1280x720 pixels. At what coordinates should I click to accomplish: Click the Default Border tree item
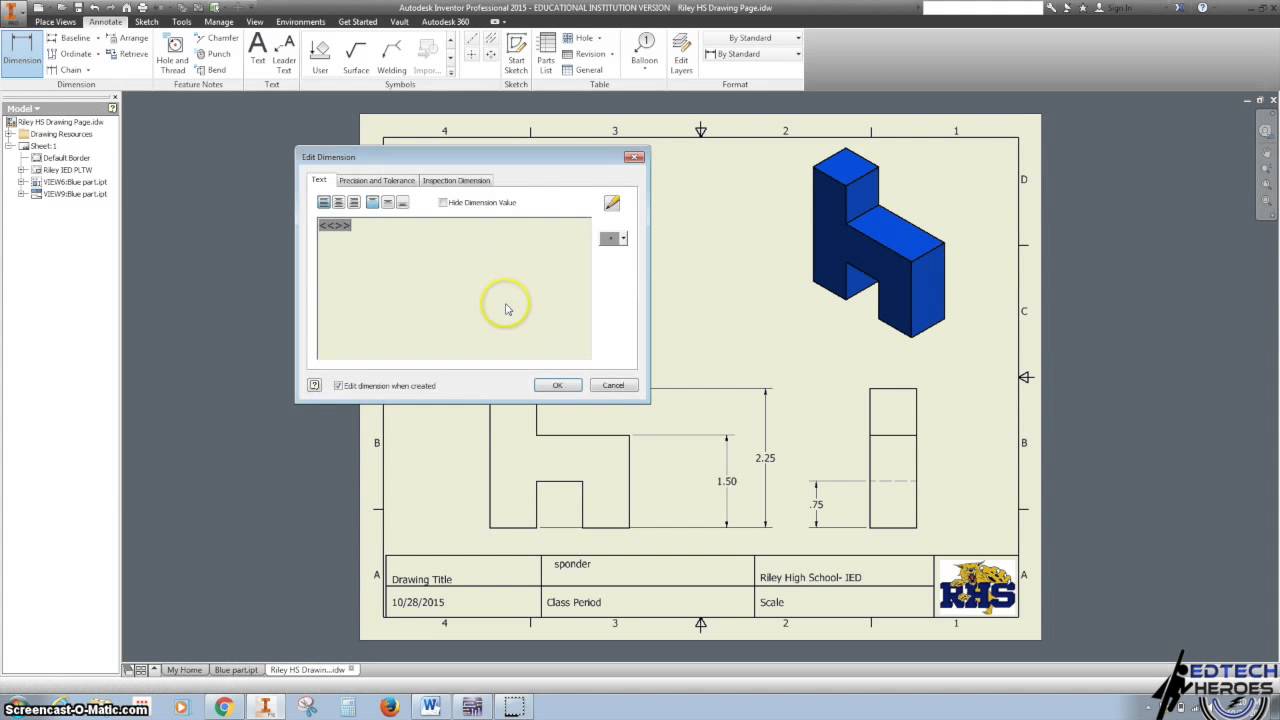[x=66, y=158]
